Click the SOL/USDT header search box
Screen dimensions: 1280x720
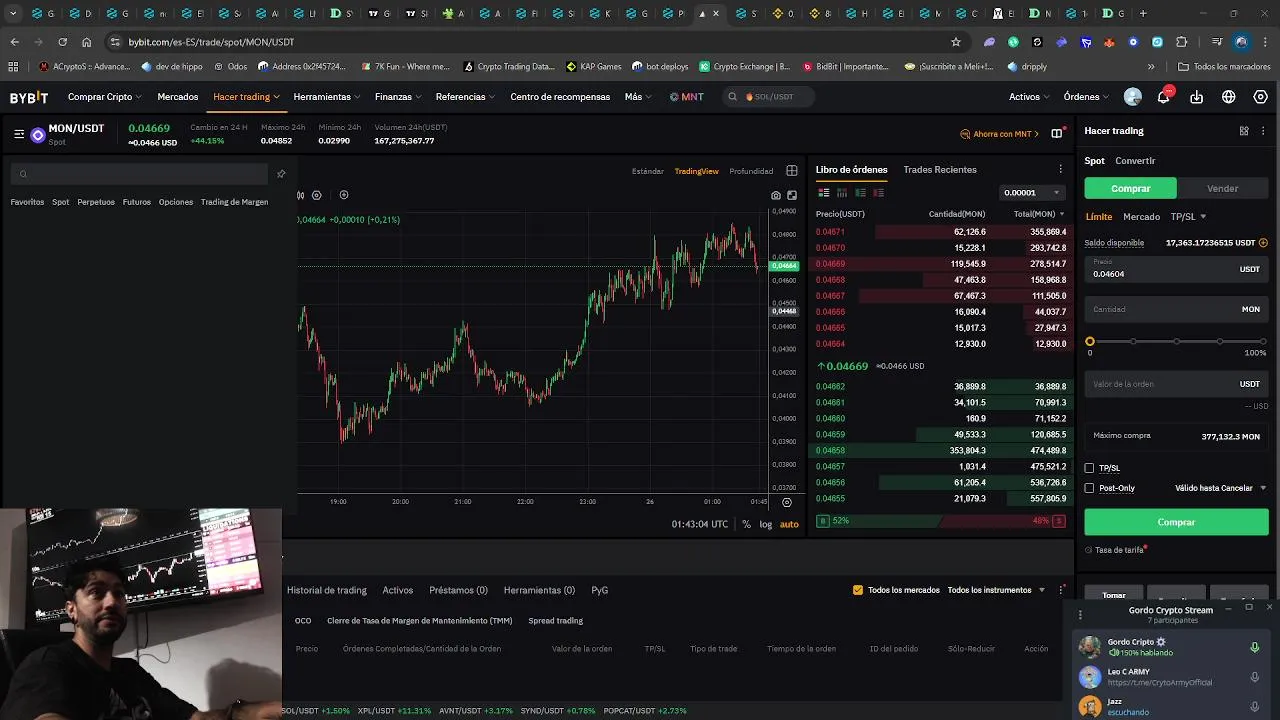tap(767, 97)
